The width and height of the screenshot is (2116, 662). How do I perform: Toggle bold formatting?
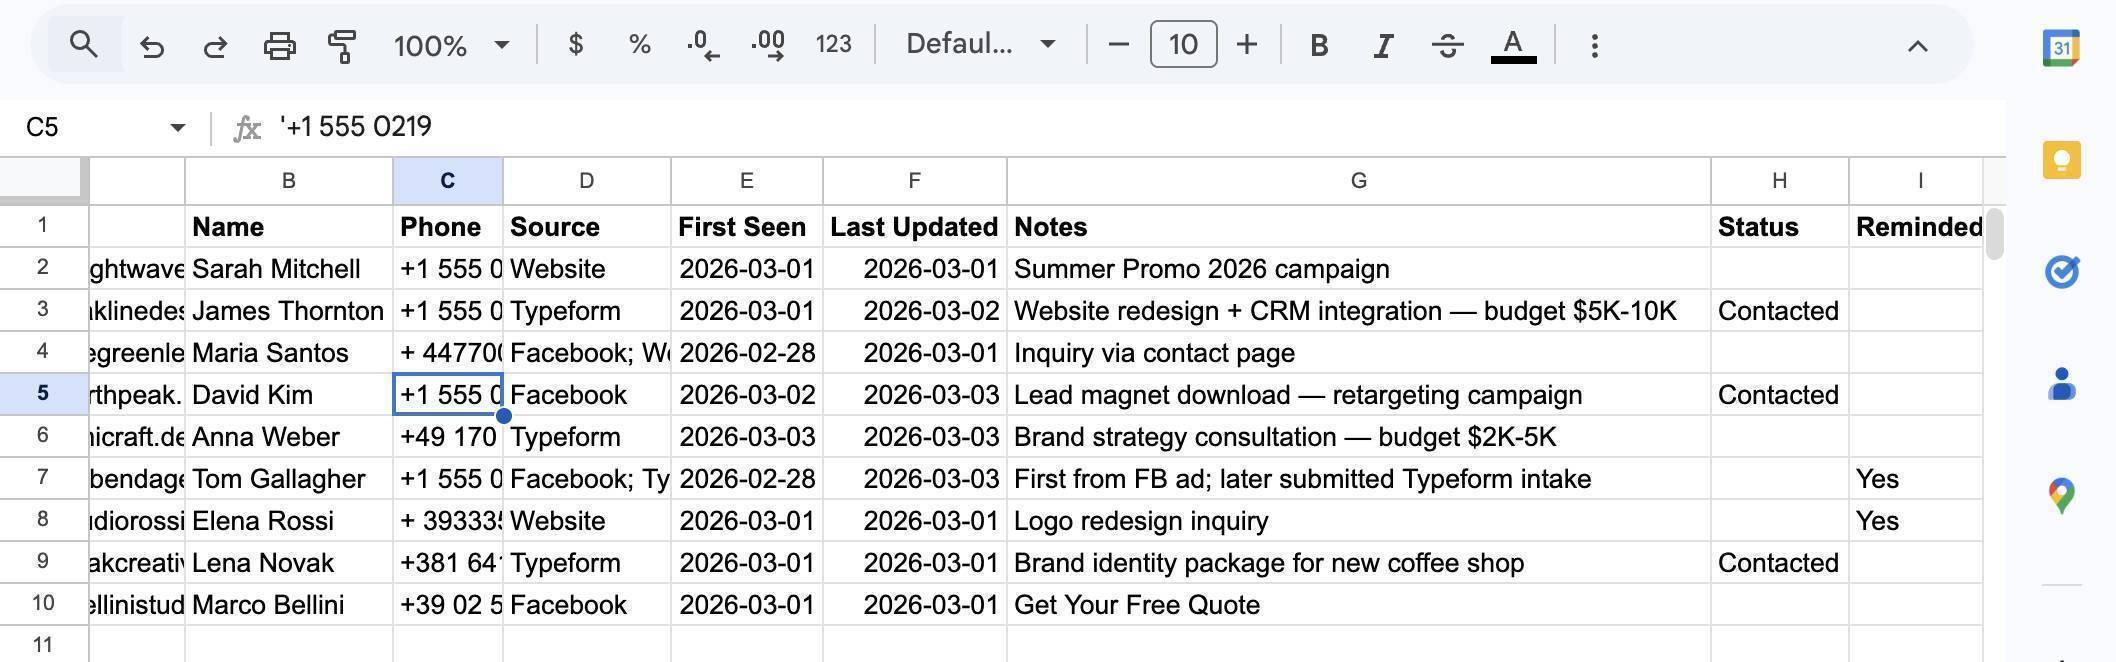tap(1319, 45)
